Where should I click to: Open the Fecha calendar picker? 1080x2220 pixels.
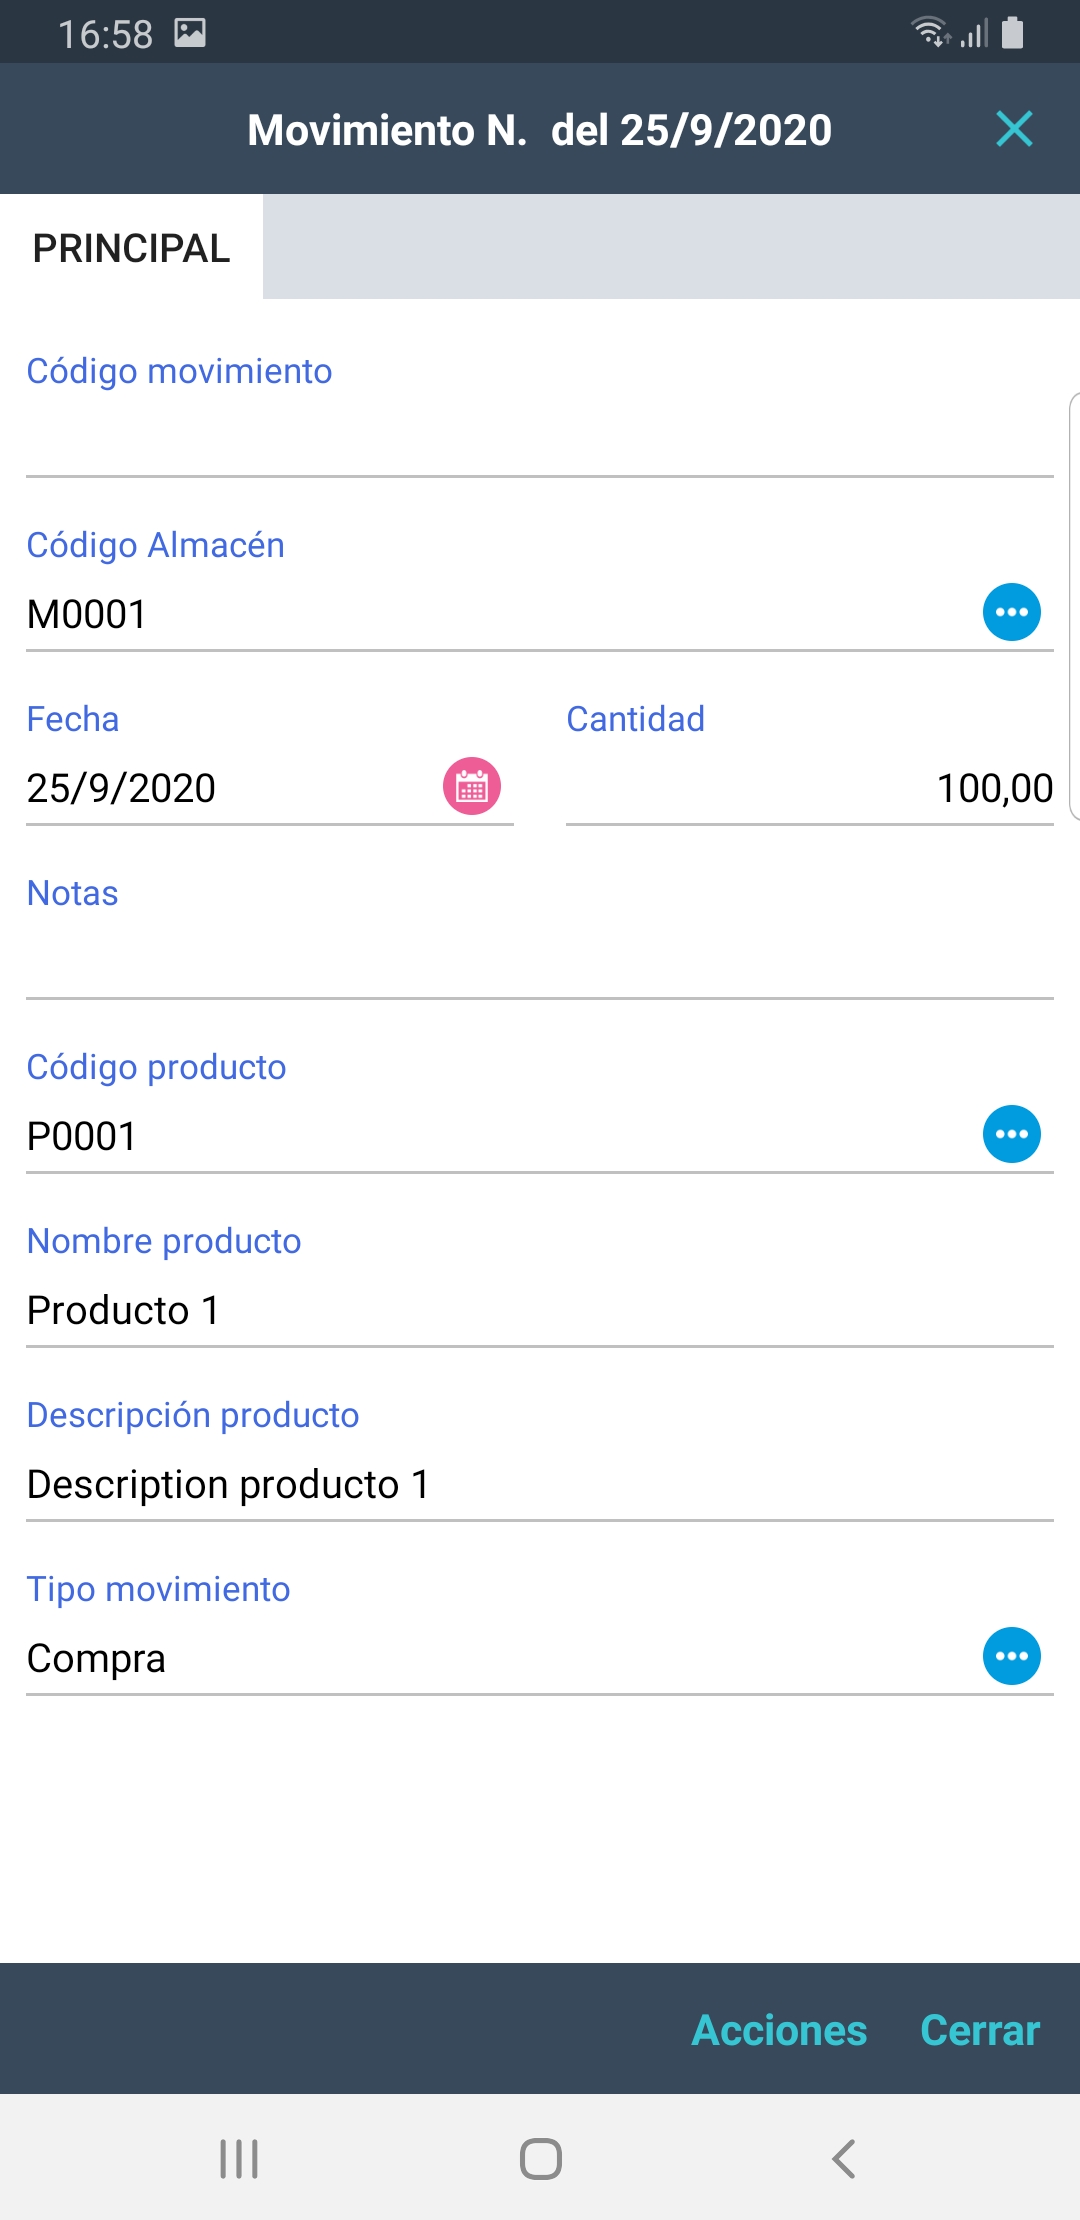pos(471,786)
